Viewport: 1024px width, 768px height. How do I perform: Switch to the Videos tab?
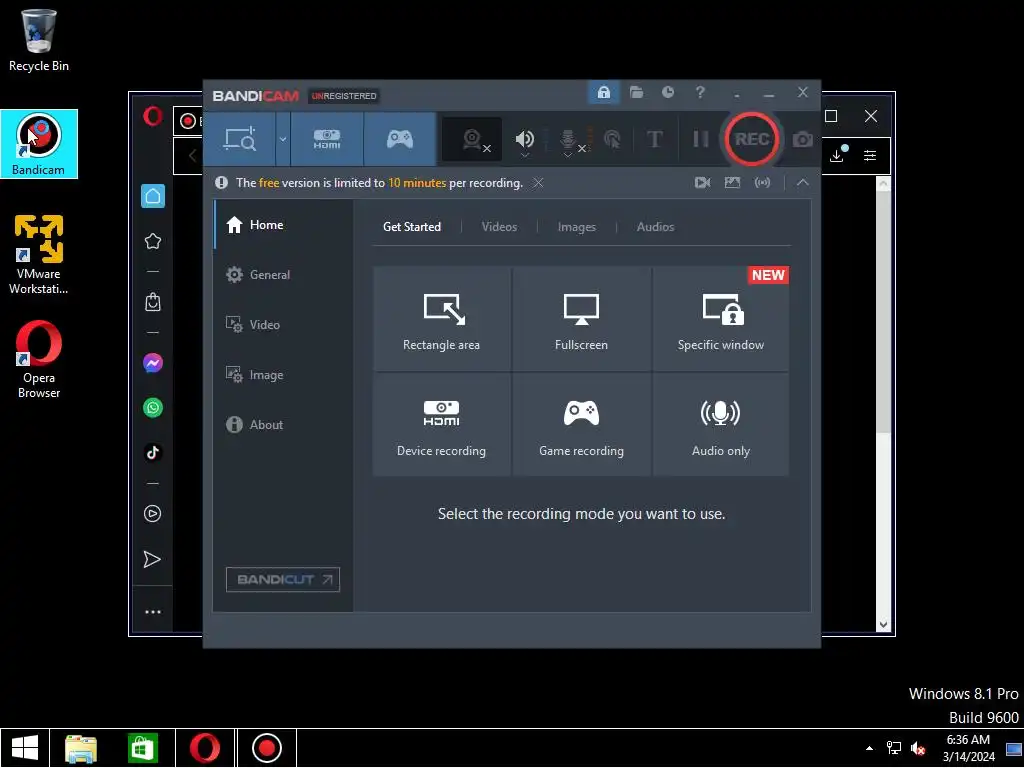click(499, 227)
